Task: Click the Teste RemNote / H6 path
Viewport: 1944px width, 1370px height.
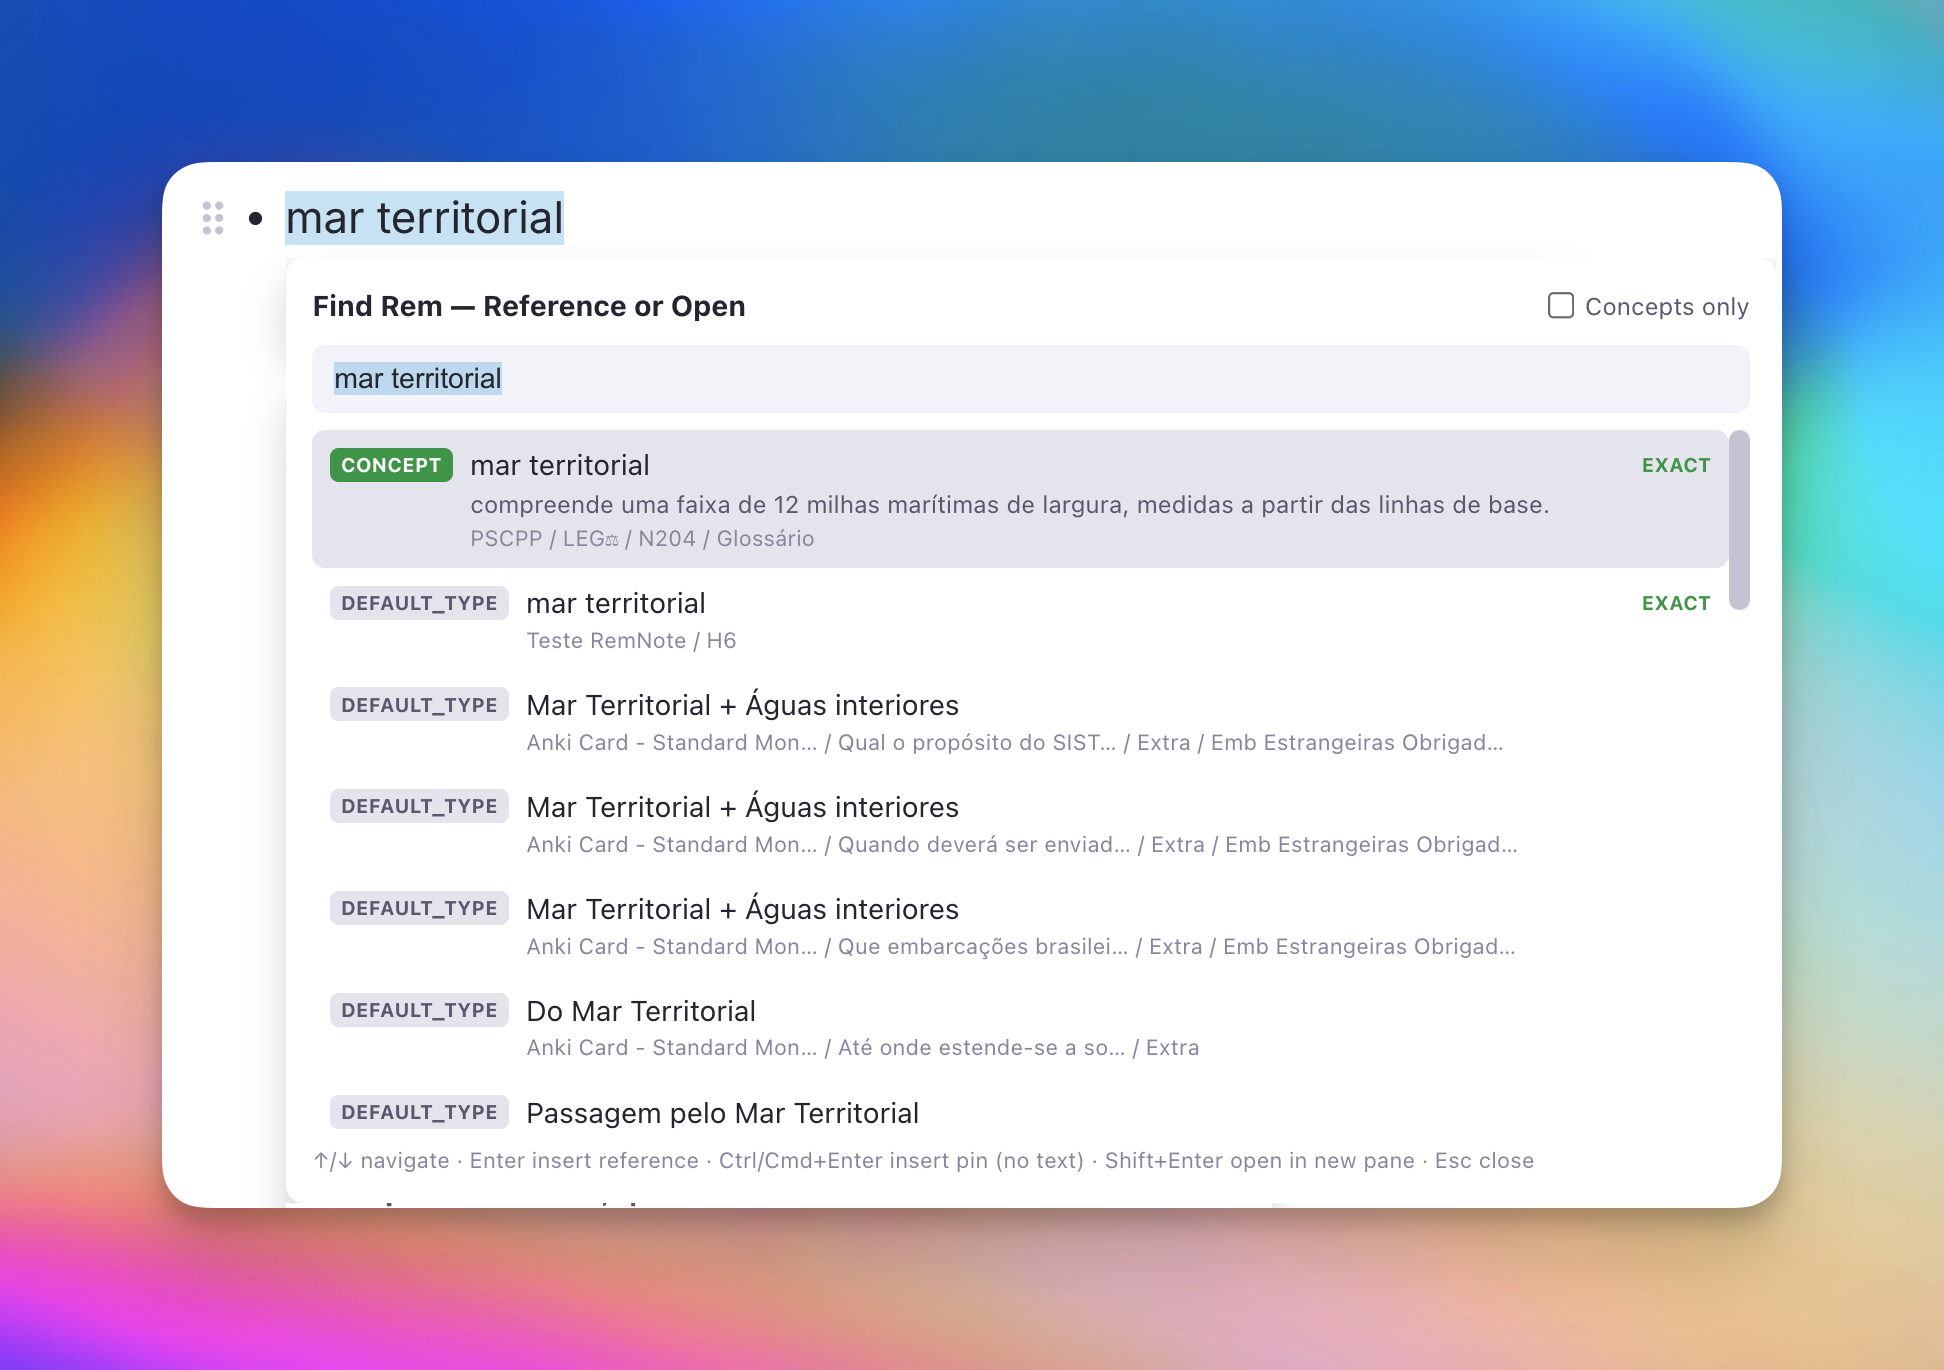Action: tap(631, 641)
